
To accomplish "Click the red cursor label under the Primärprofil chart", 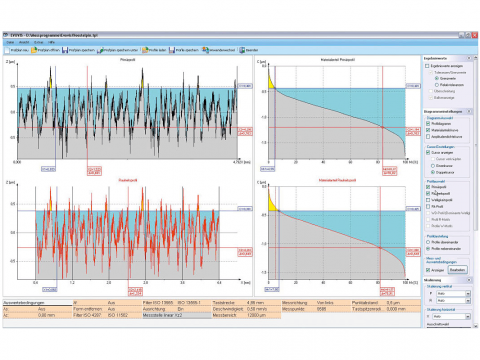I will pos(94,171).
